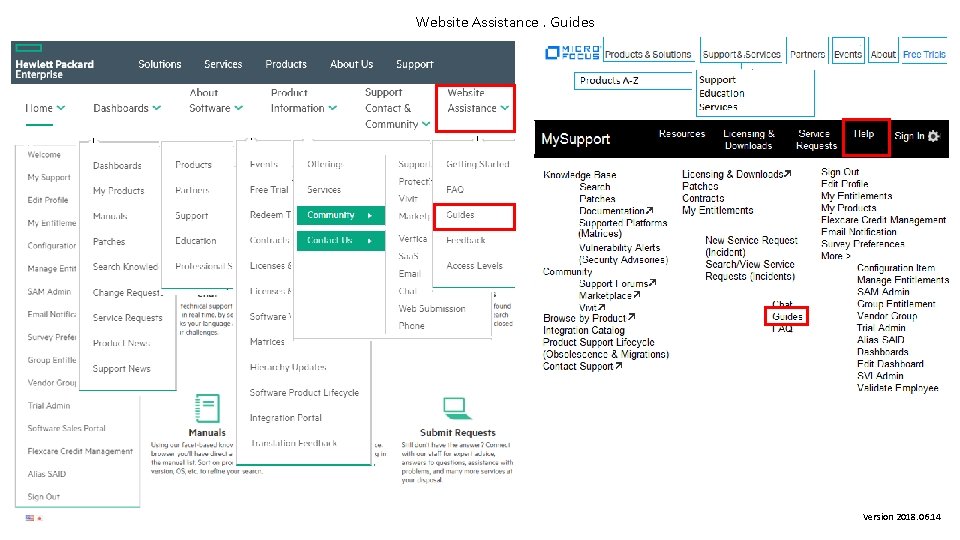
Task: Open Resources menu in MySupport bar
Action: (682, 133)
